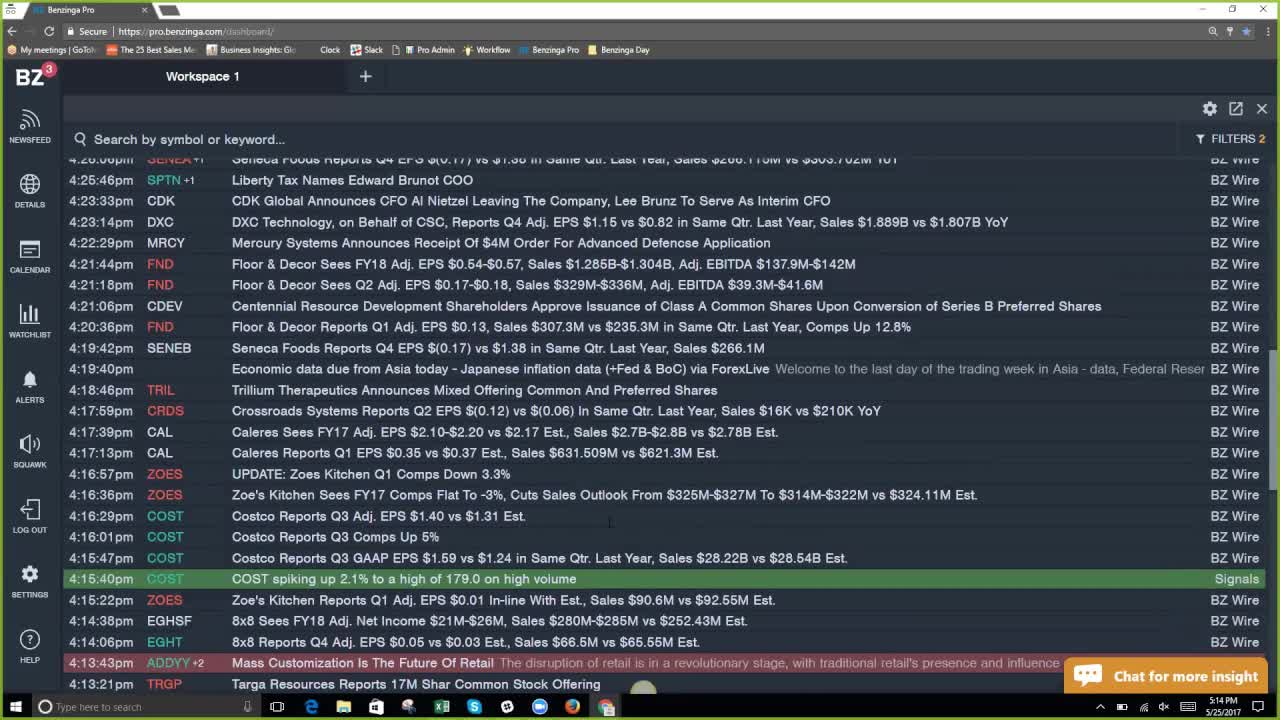Close the newsfeed widget panel

[1262, 108]
